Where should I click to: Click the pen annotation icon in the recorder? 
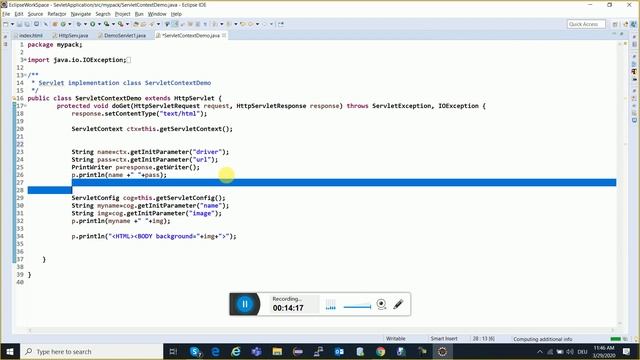(x=398, y=304)
